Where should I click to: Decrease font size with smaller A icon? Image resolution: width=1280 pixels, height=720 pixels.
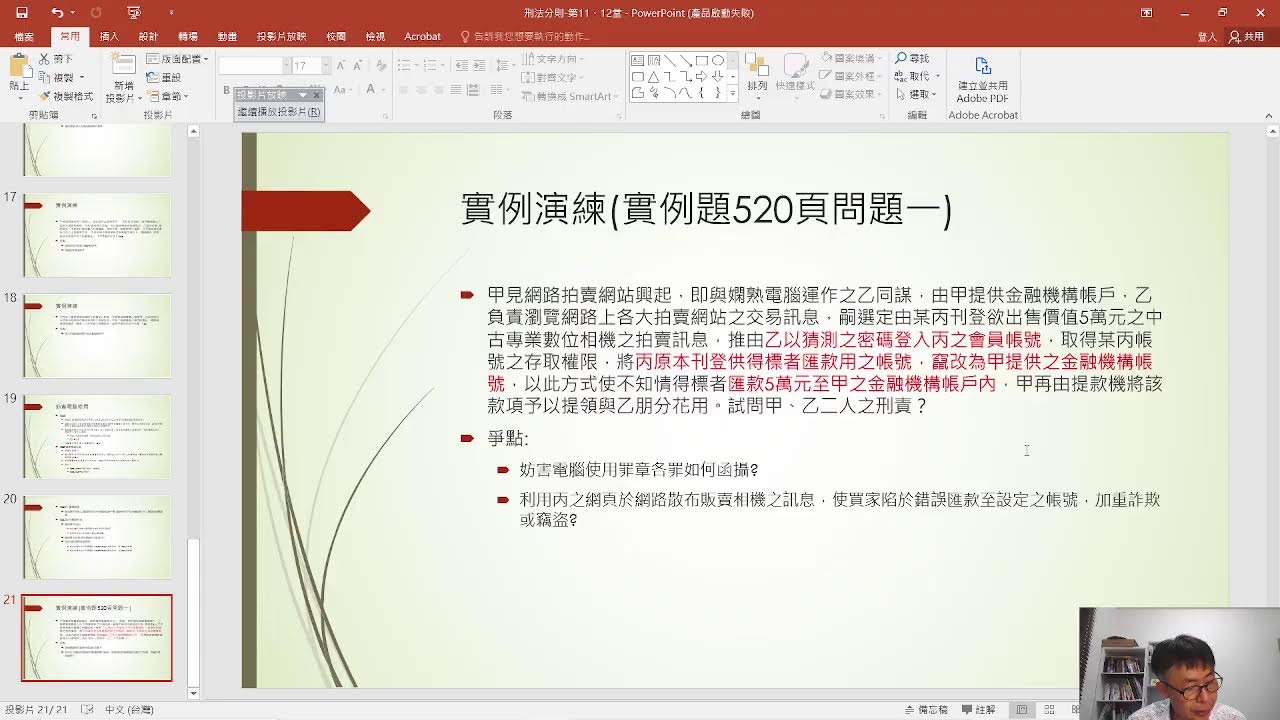(x=357, y=65)
